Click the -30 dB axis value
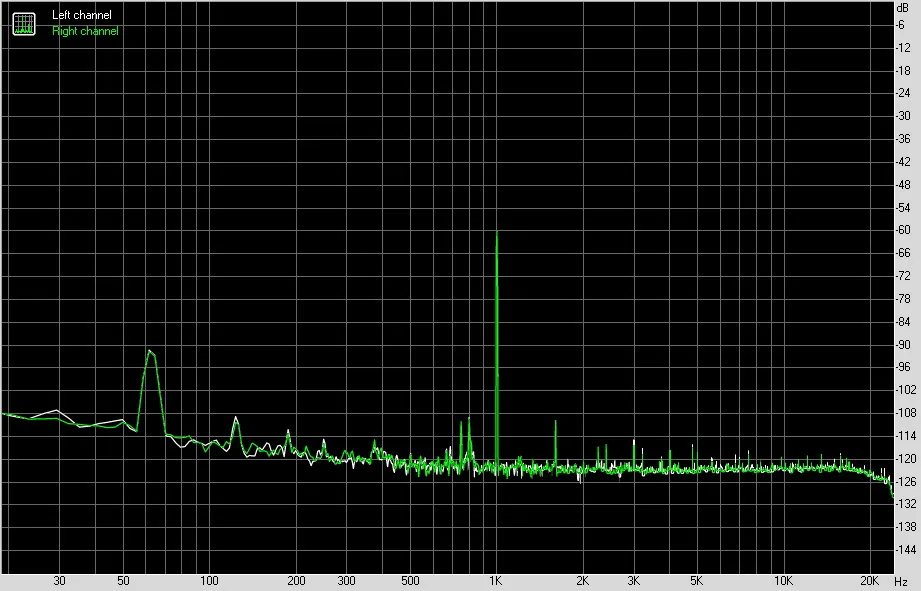921x591 pixels. 903,116
